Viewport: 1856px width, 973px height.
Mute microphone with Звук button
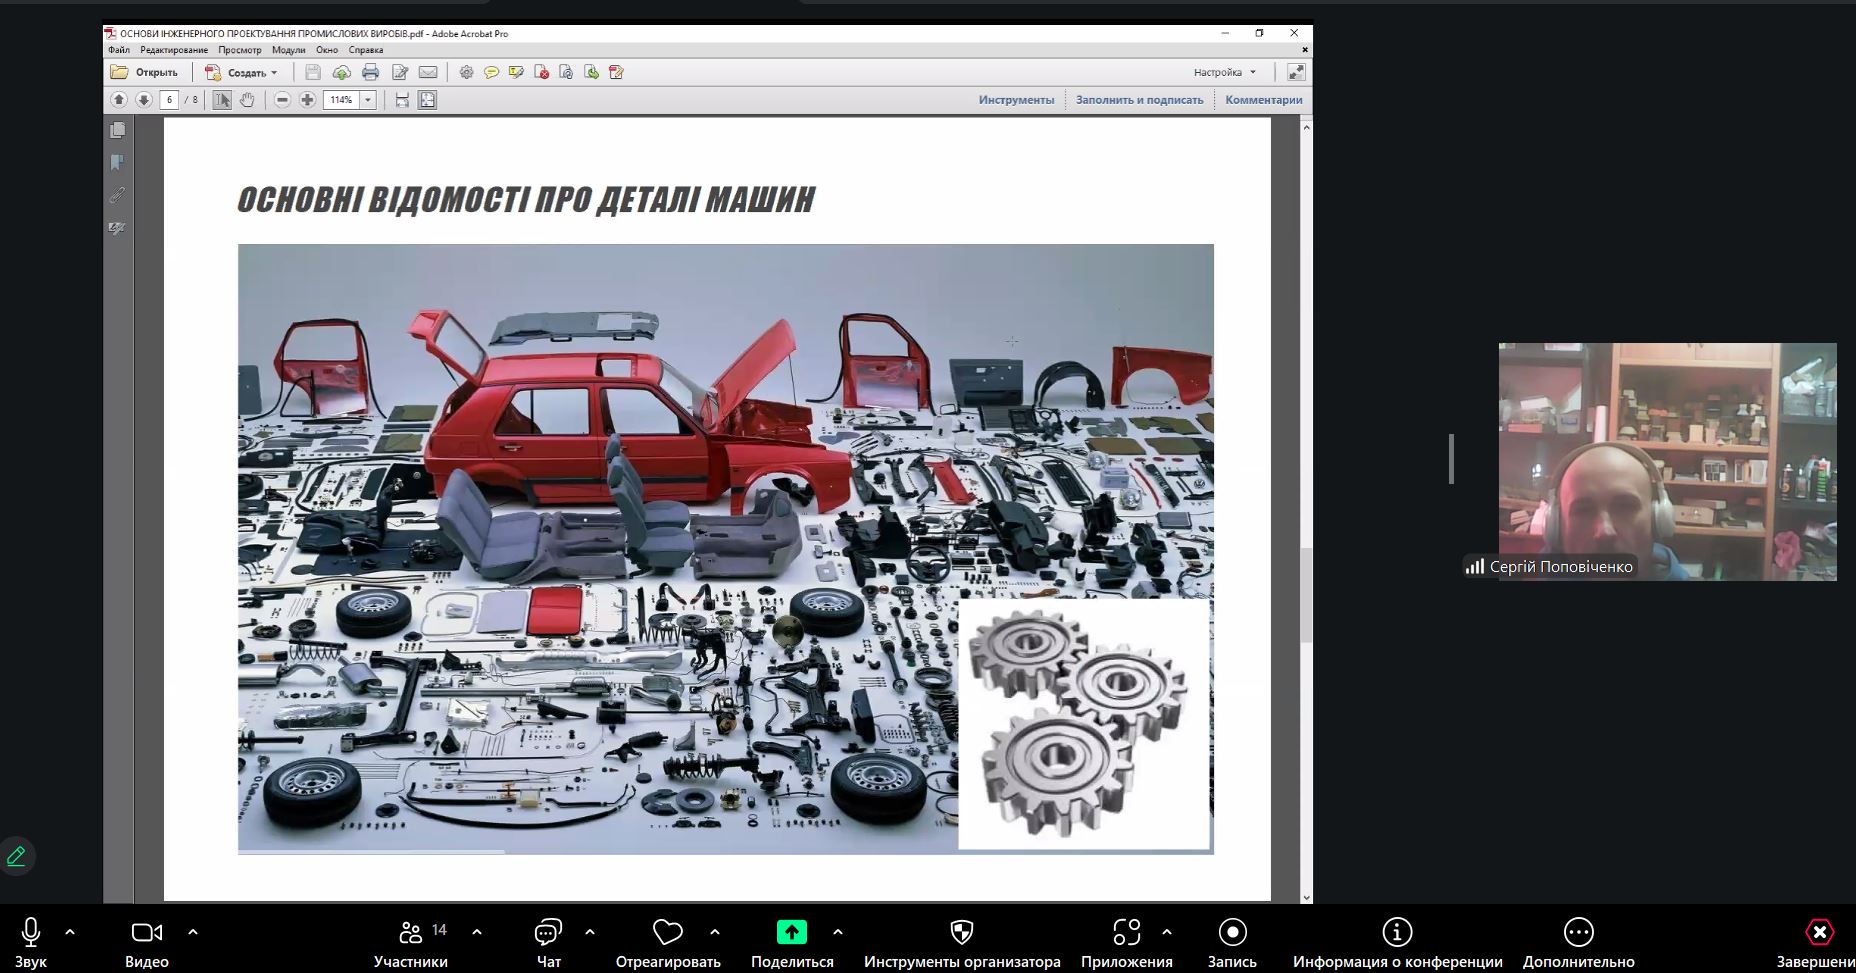[30, 942]
